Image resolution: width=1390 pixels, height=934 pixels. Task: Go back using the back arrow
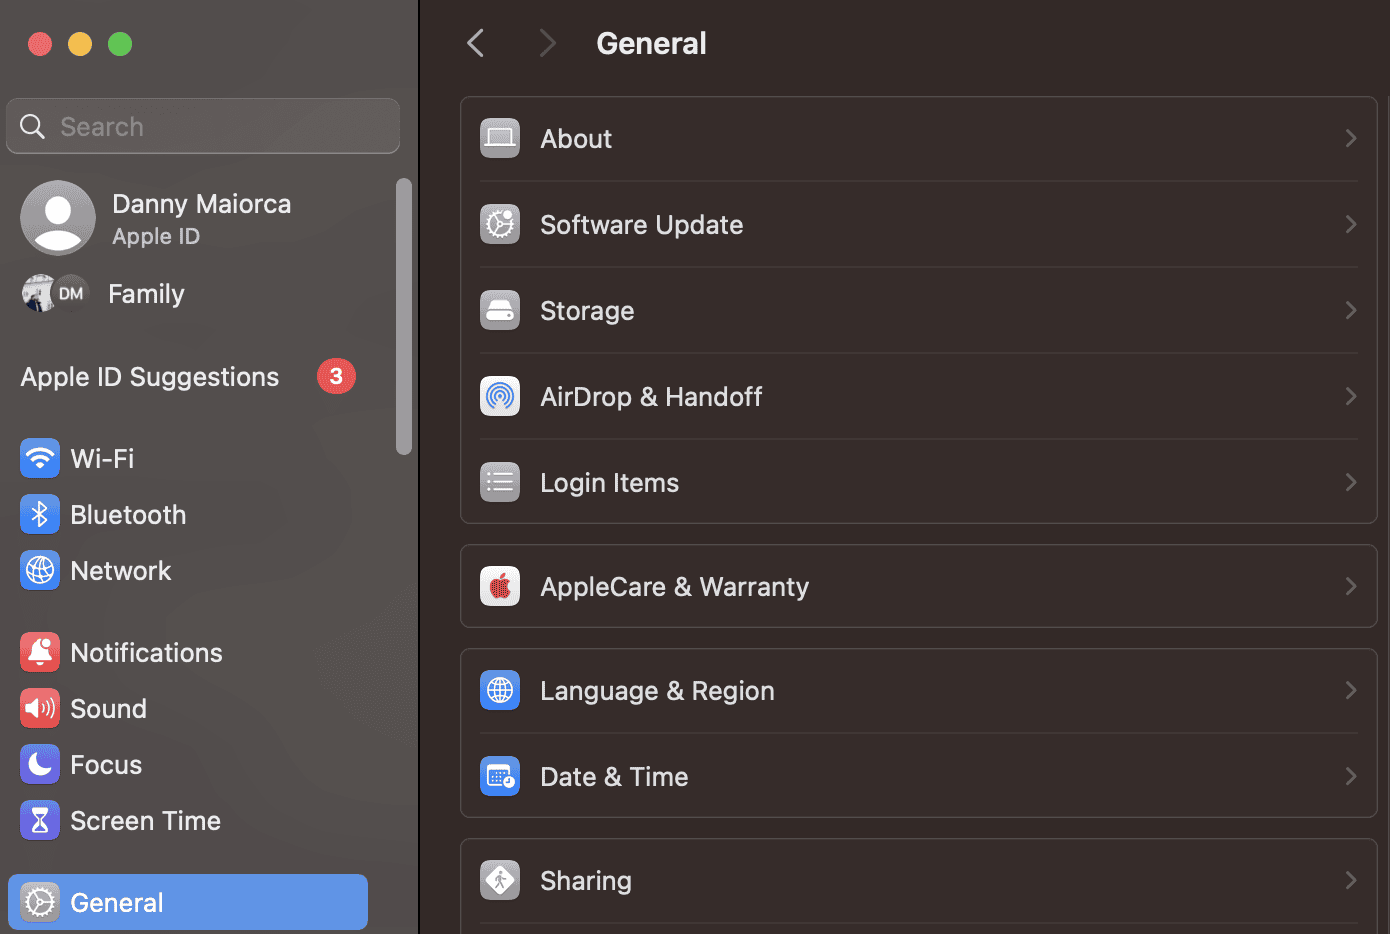[476, 43]
